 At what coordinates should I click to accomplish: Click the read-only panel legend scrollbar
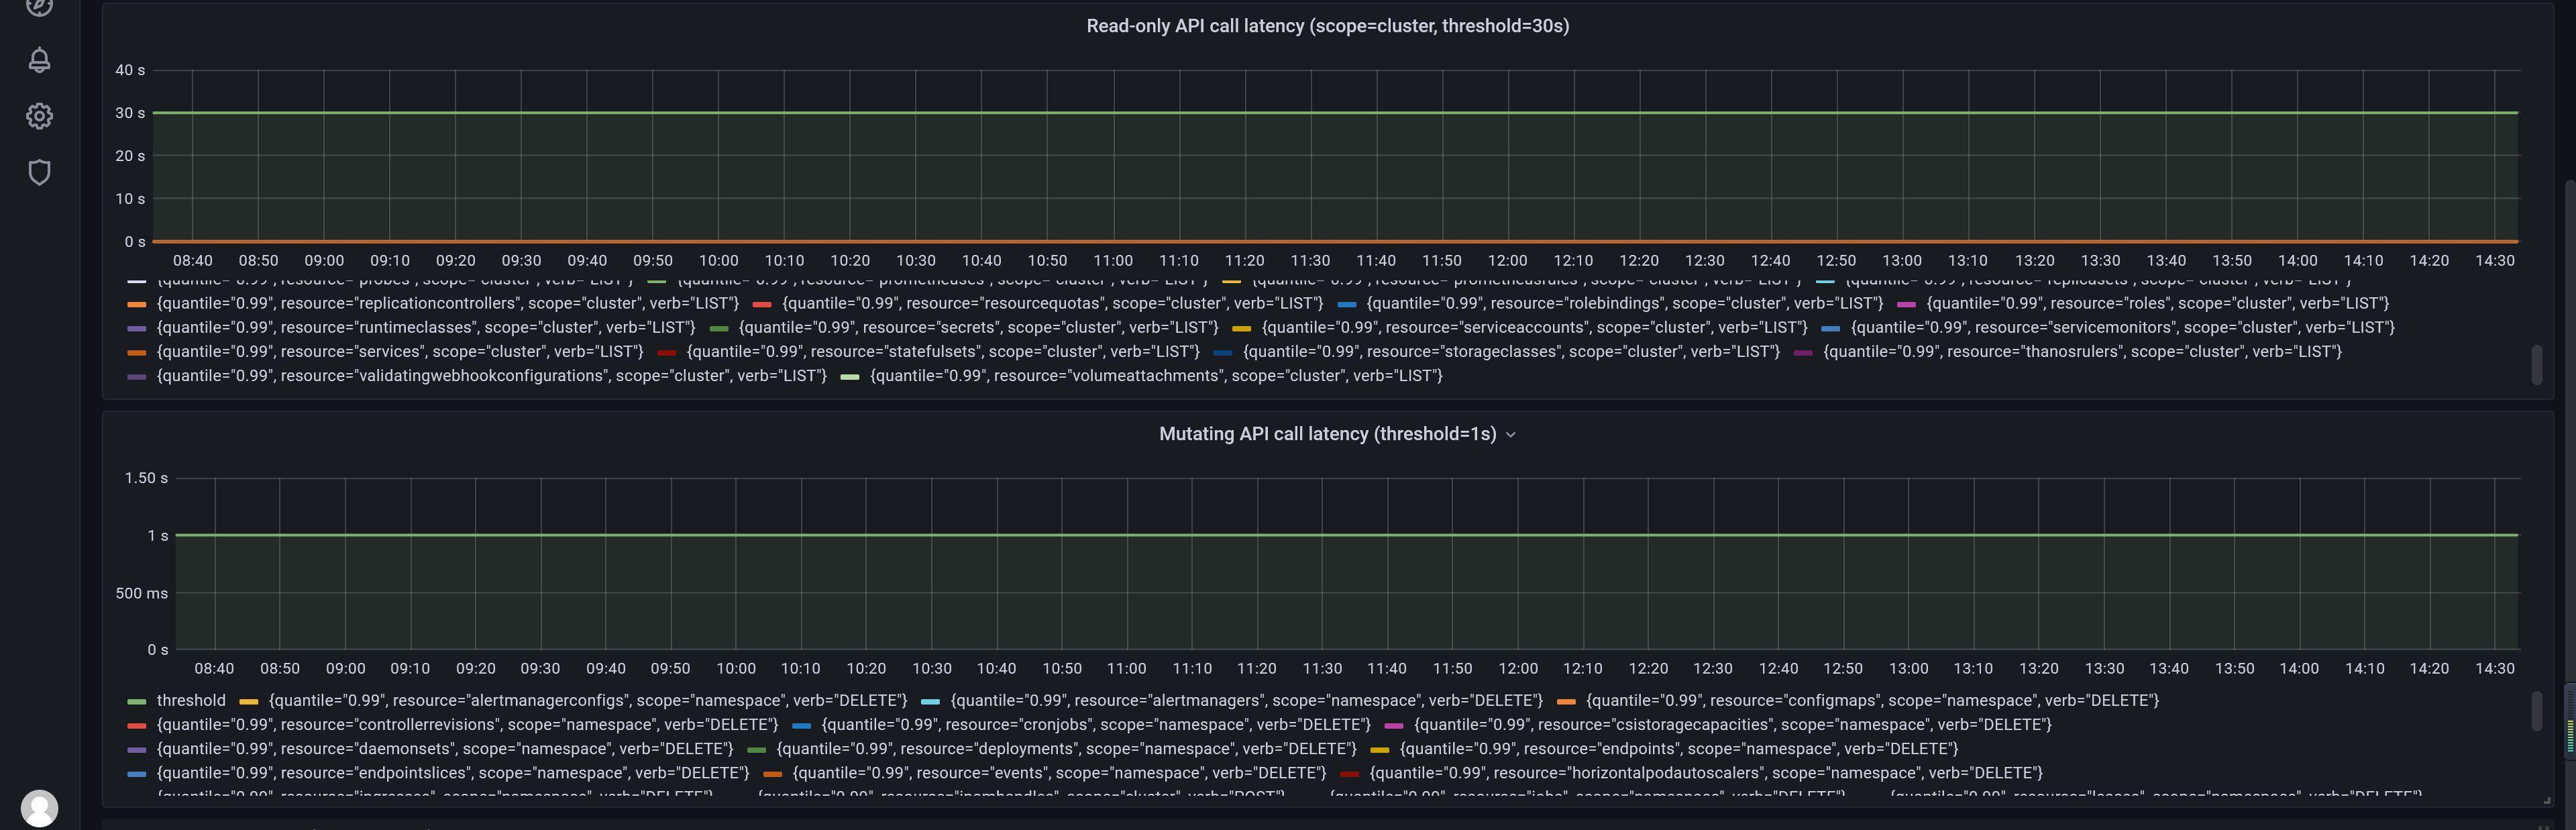[2536, 365]
